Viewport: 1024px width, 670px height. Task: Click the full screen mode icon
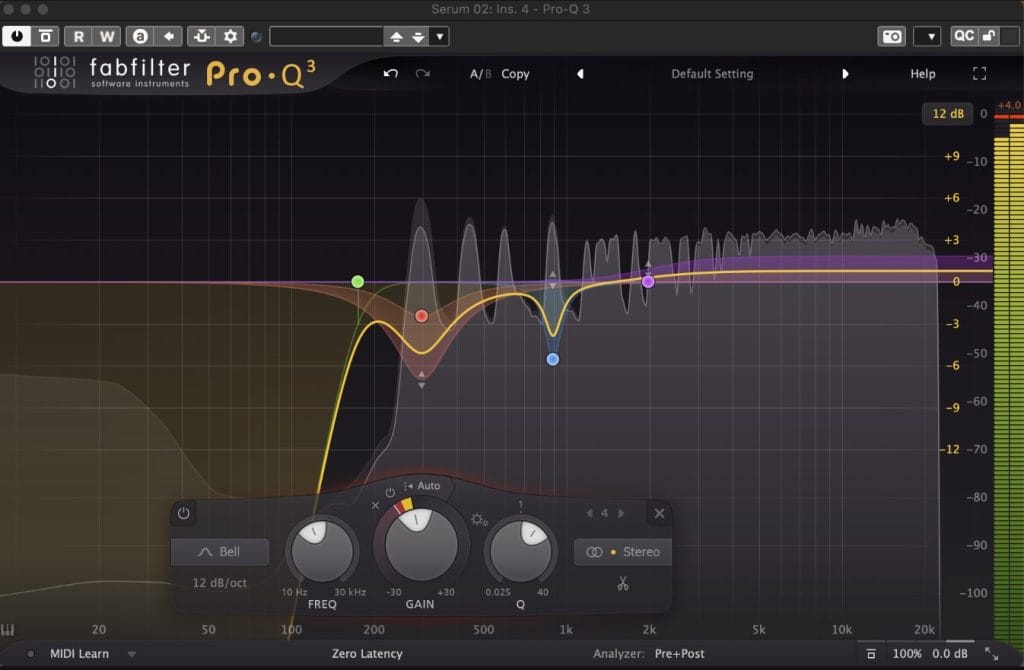coord(979,74)
